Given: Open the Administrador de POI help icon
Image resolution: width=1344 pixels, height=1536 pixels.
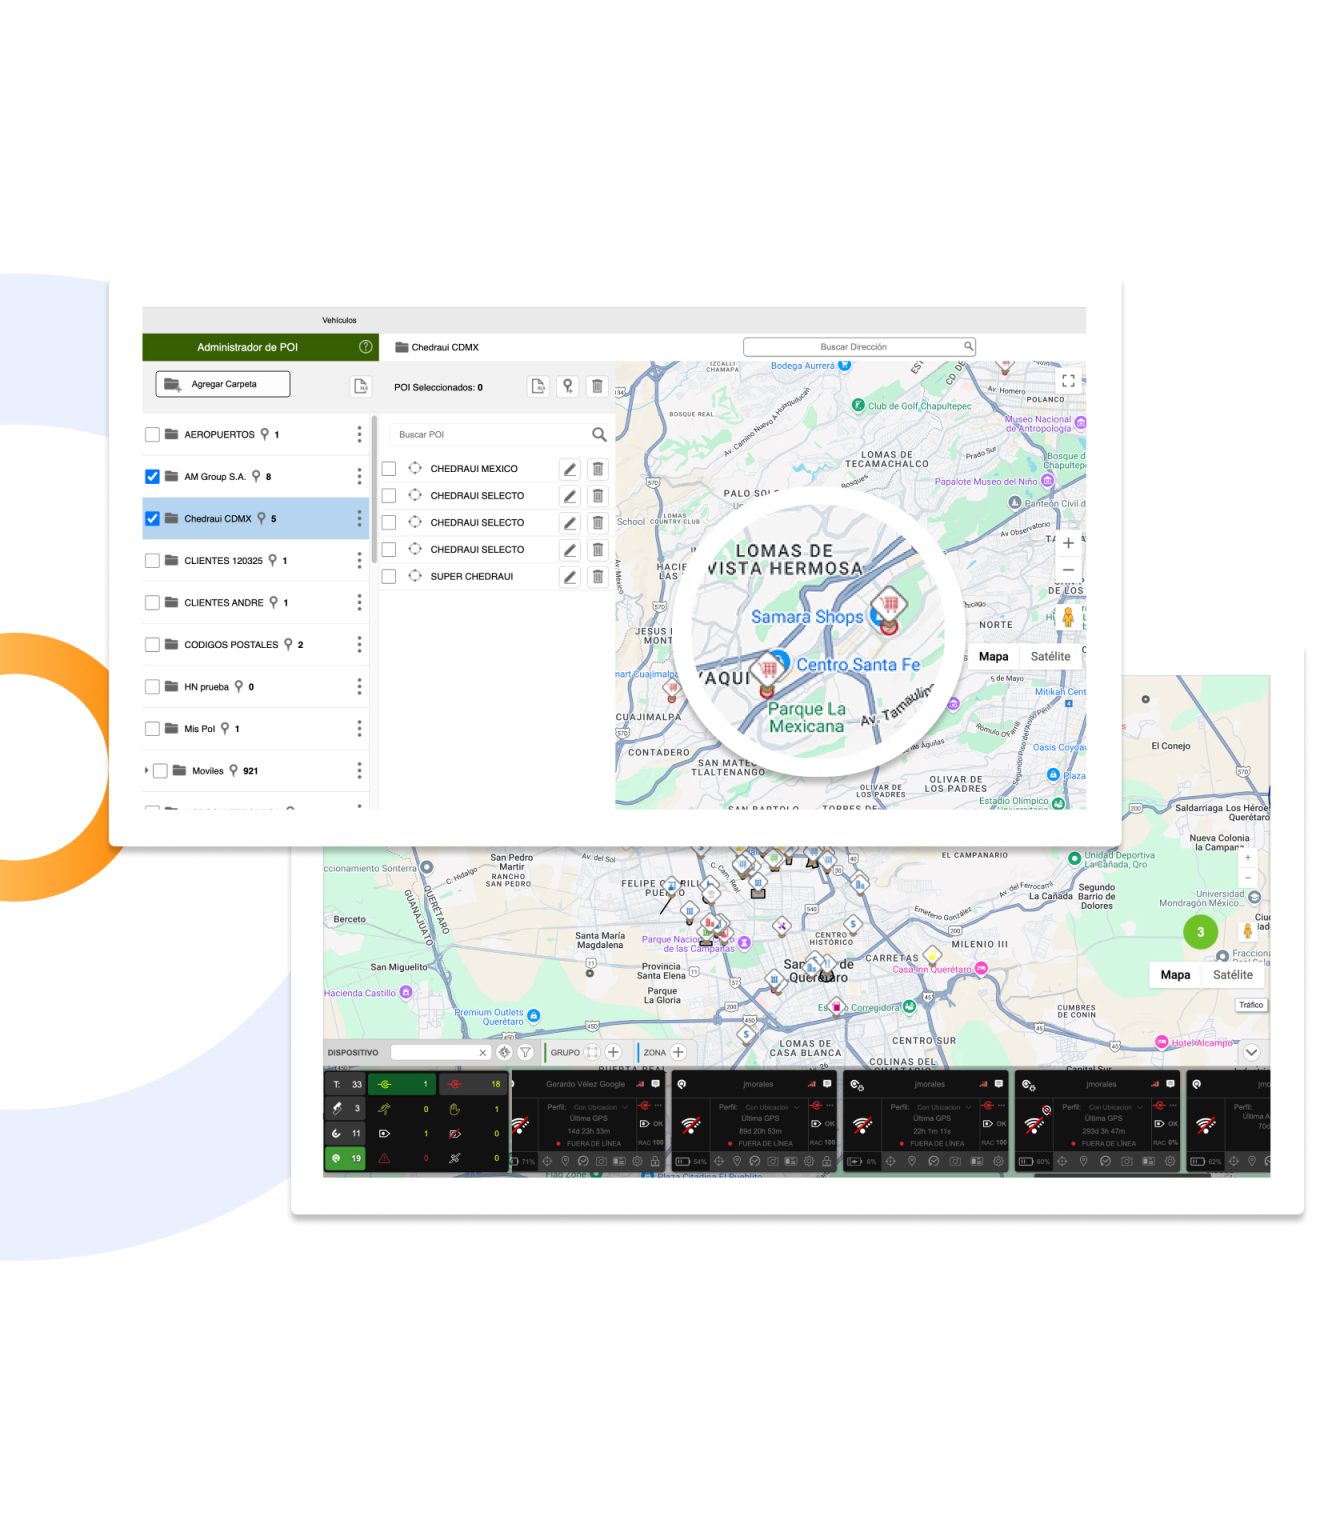Looking at the screenshot, I should pyautogui.click(x=366, y=347).
